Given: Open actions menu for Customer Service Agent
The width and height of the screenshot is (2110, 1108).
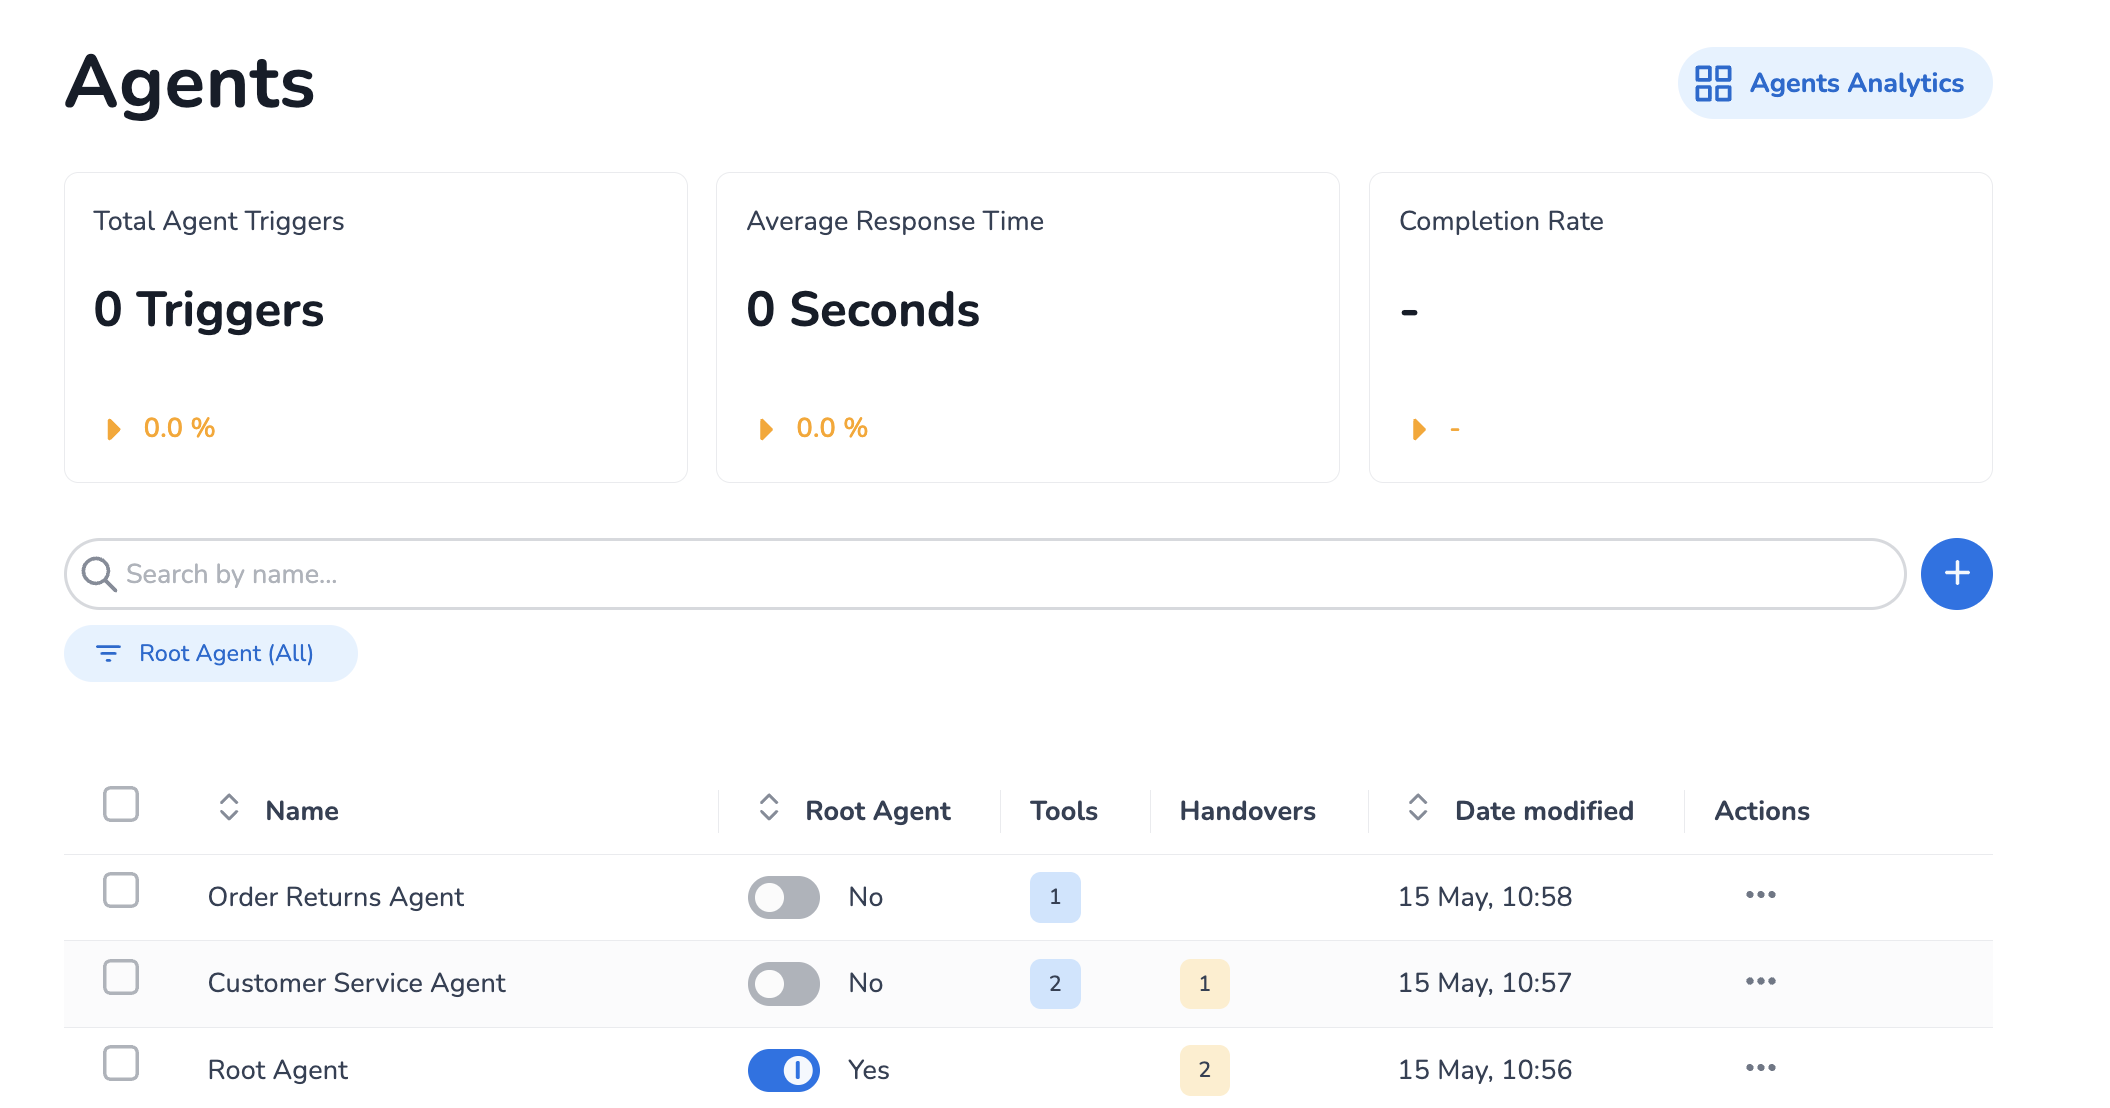Looking at the screenshot, I should coord(1760,981).
